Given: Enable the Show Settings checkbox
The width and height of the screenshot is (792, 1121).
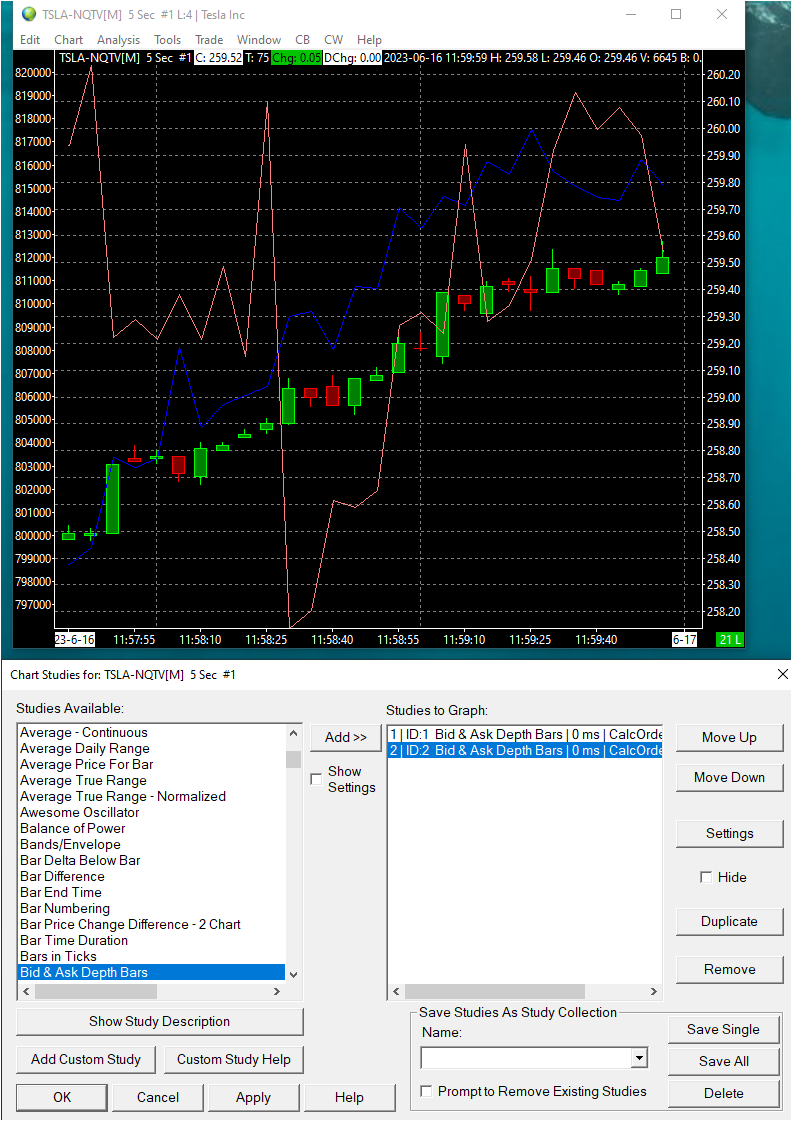Looking at the screenshot, I should (x=317, y=779).
